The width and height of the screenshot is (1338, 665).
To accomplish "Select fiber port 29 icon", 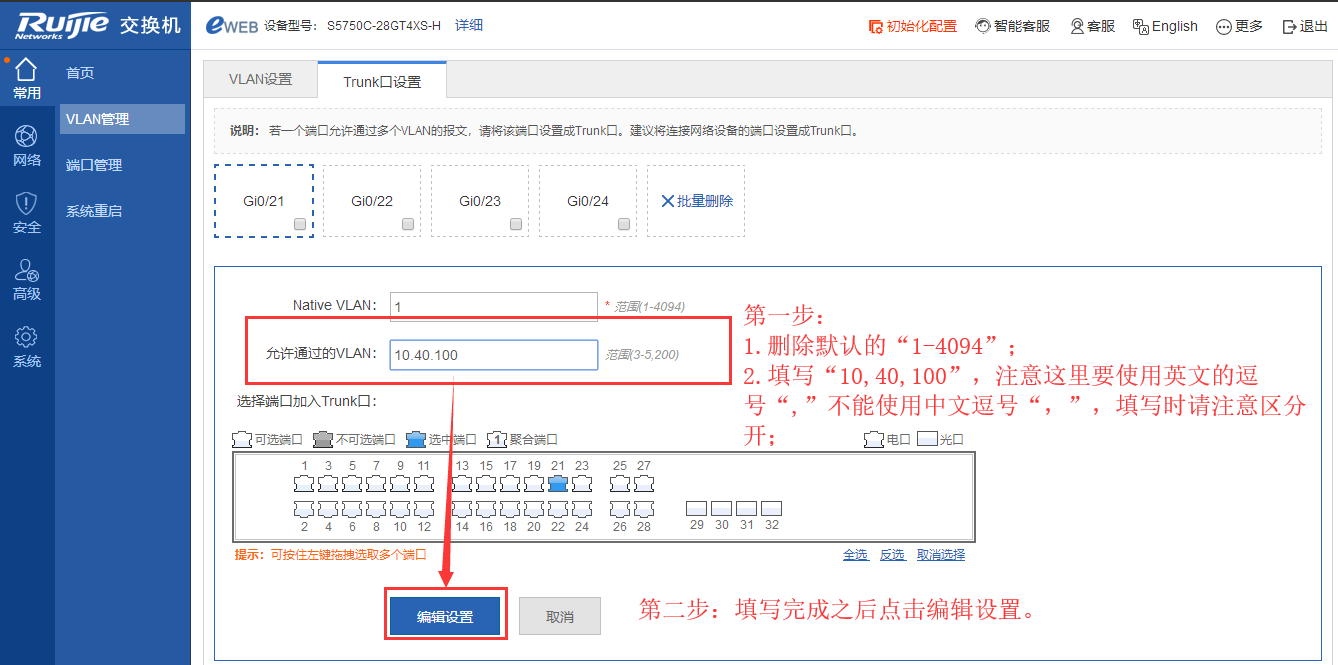I will [x=697, y=509].
